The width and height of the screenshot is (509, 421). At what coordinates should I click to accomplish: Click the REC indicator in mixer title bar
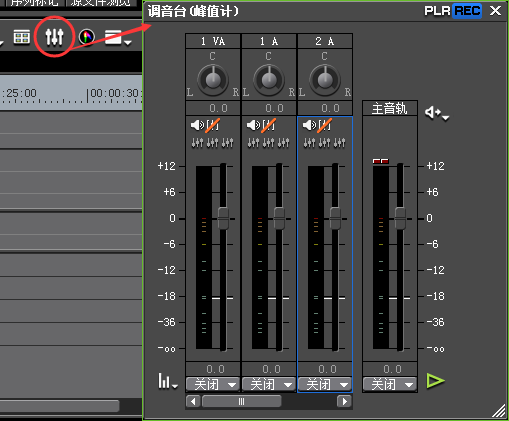pos(467,11)
